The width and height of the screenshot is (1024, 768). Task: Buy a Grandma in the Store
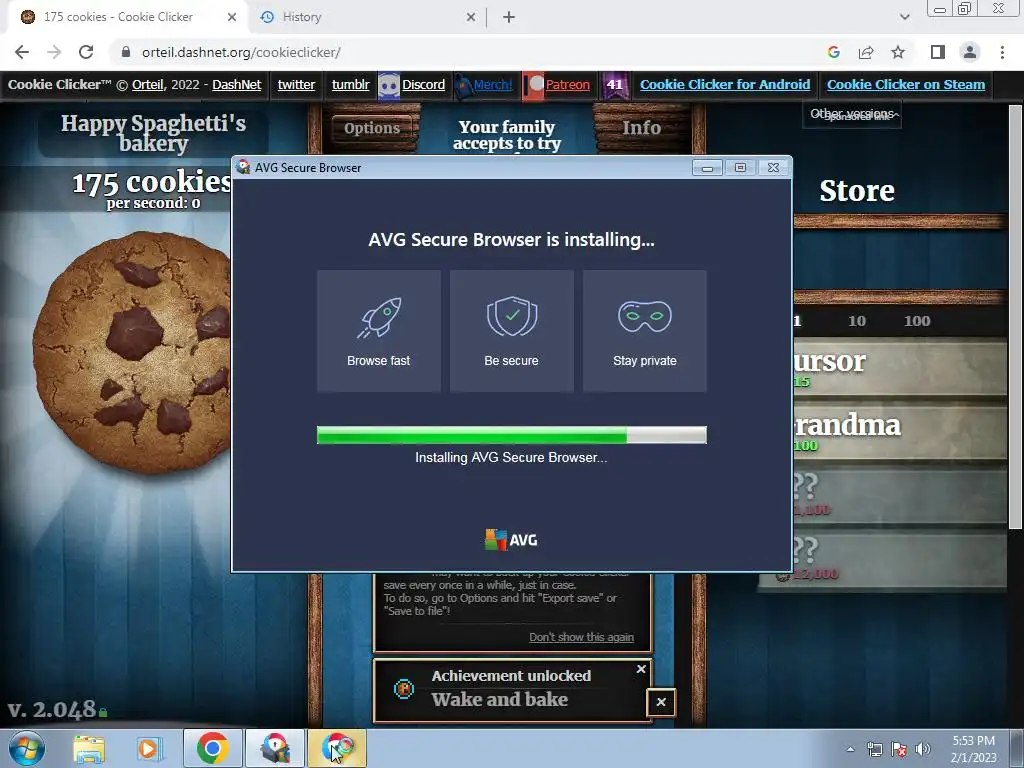coord(900,432)
